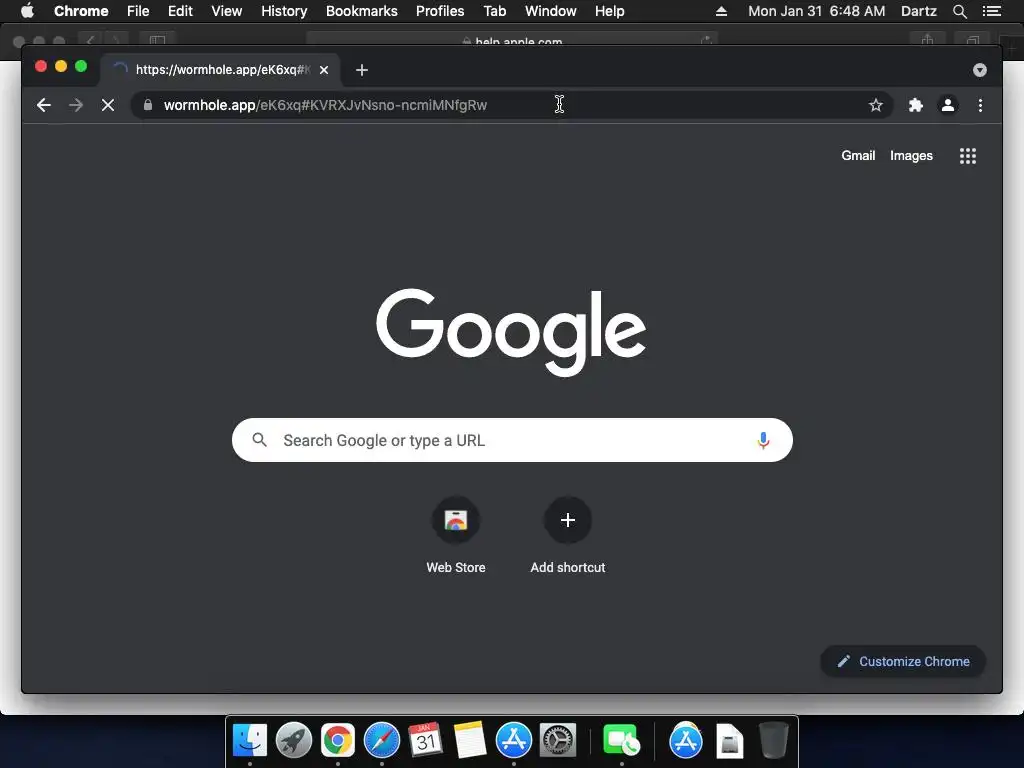Open Notes from the Dock
This screenshot has height=768, width=1024.
click(x=470, y=741)
